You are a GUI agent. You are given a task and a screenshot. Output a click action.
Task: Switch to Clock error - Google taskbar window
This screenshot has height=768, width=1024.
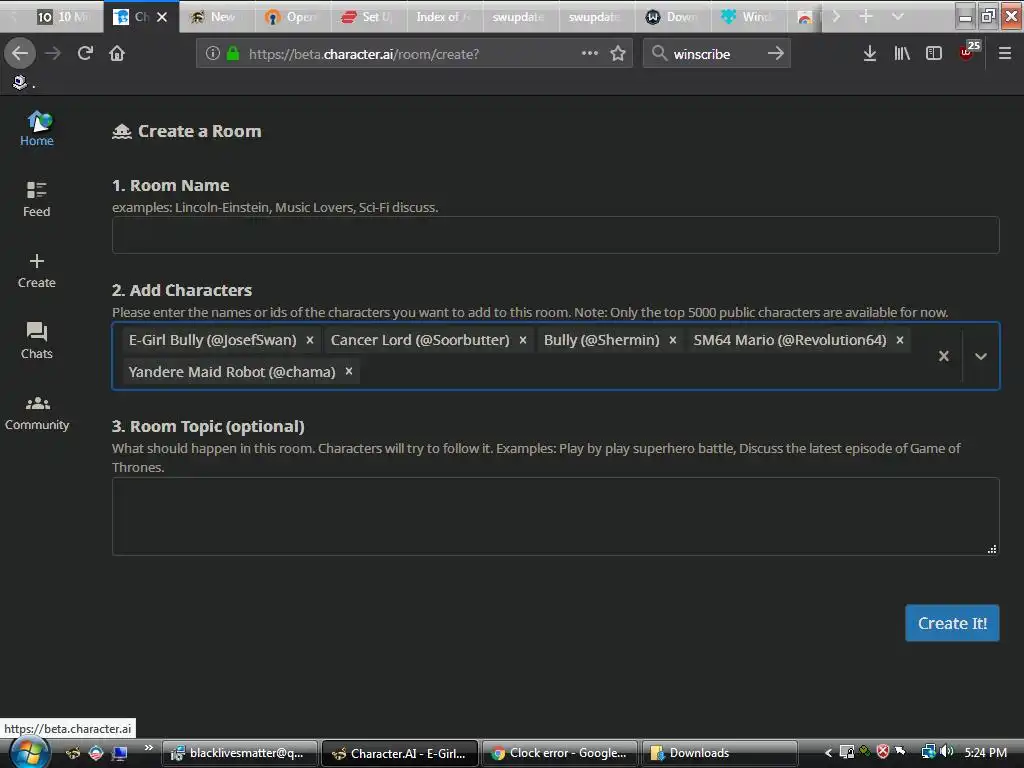click(560, 754)
